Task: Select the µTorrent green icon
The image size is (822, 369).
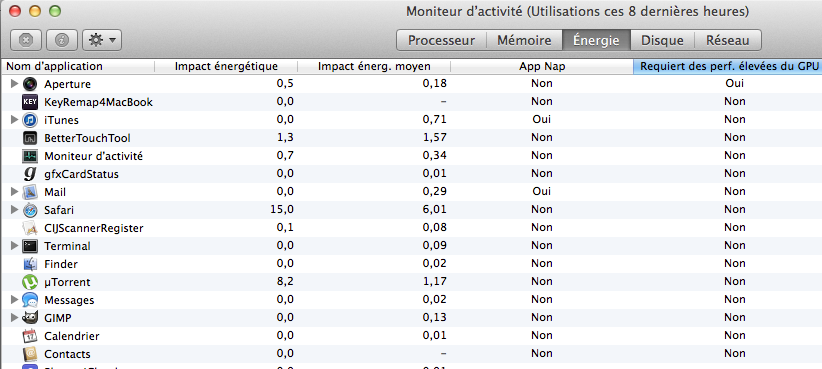Action: click(30, 282)
